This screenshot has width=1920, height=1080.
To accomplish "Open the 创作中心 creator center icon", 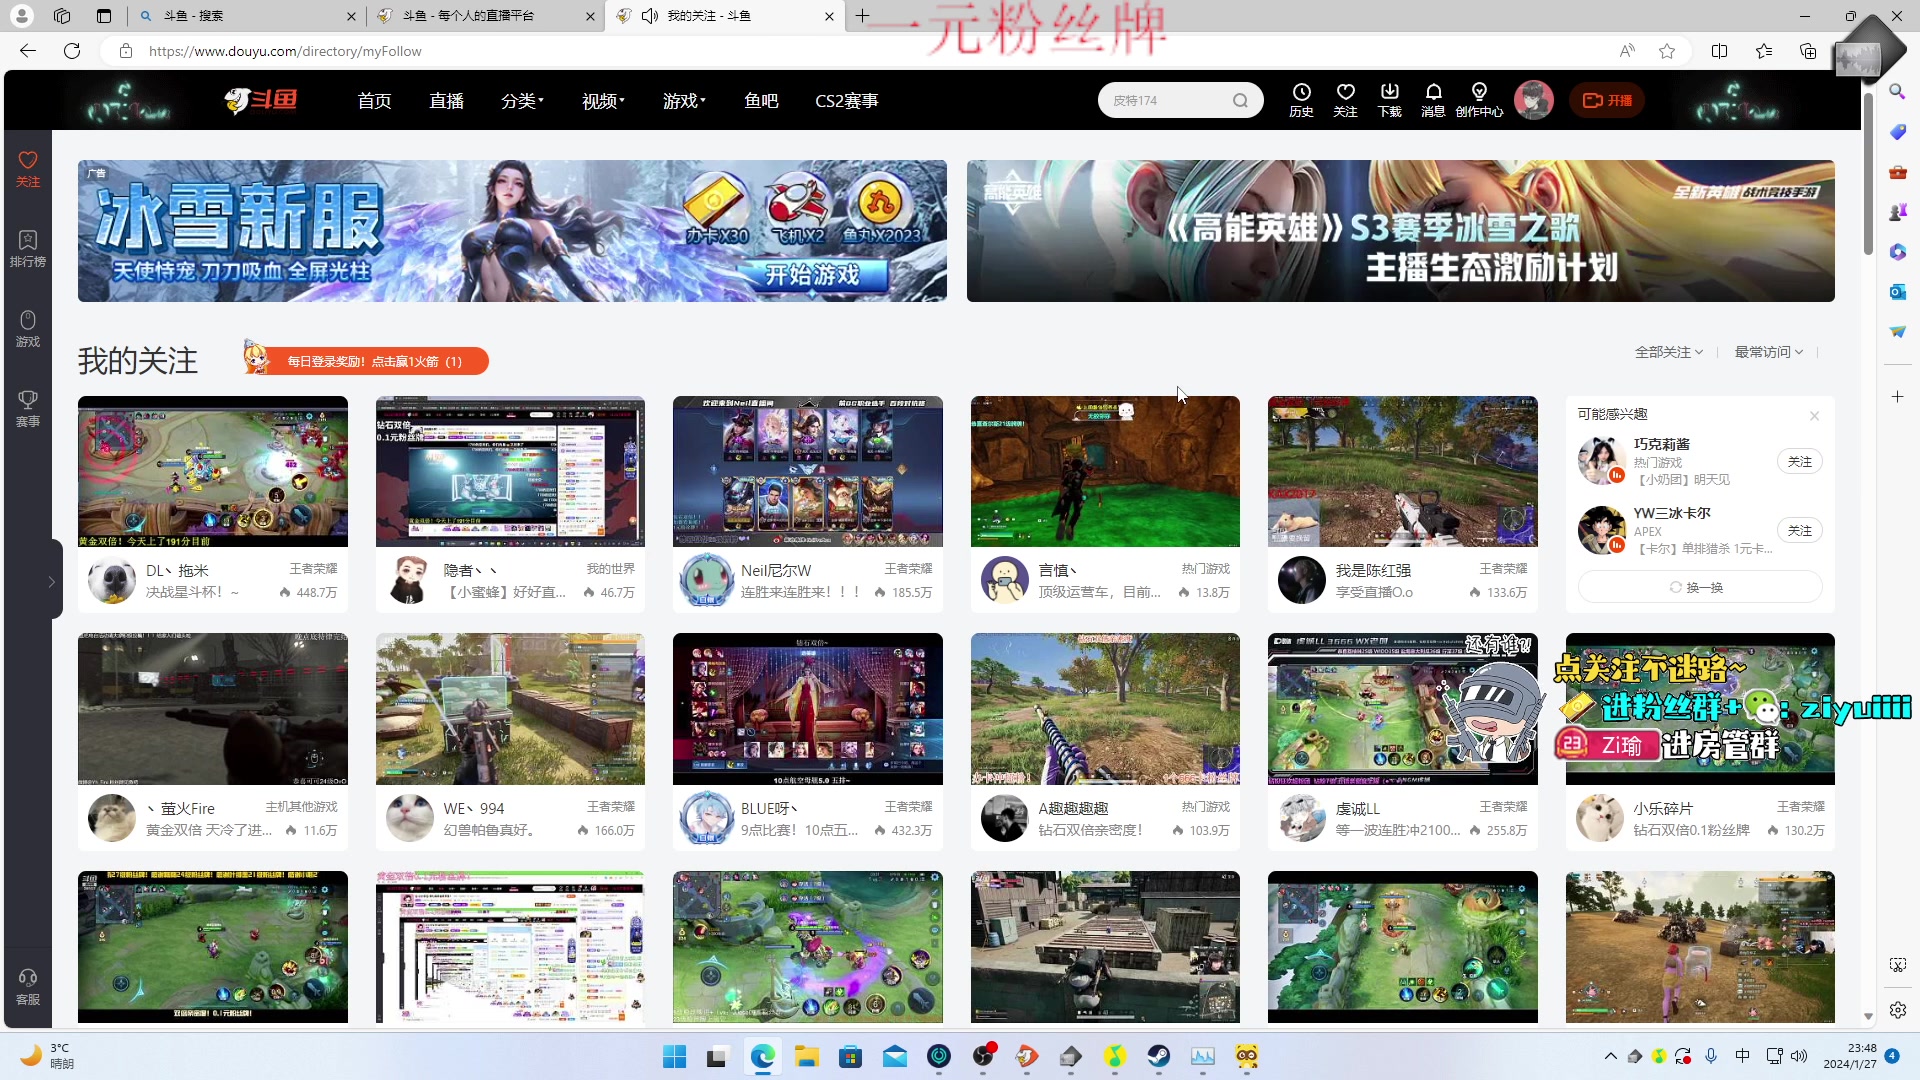I will [1479, 100].
